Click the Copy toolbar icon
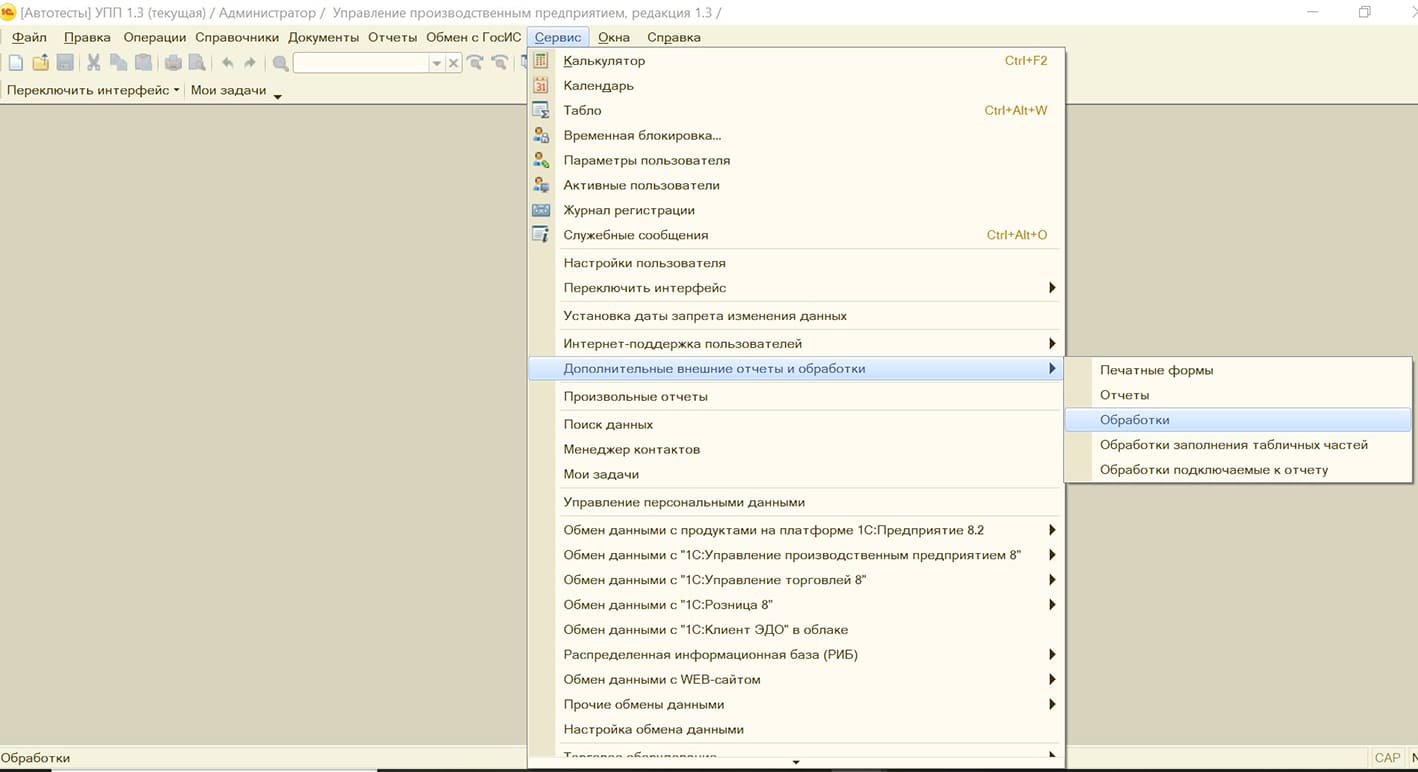1418x772 pixels. tap(119, 63)
